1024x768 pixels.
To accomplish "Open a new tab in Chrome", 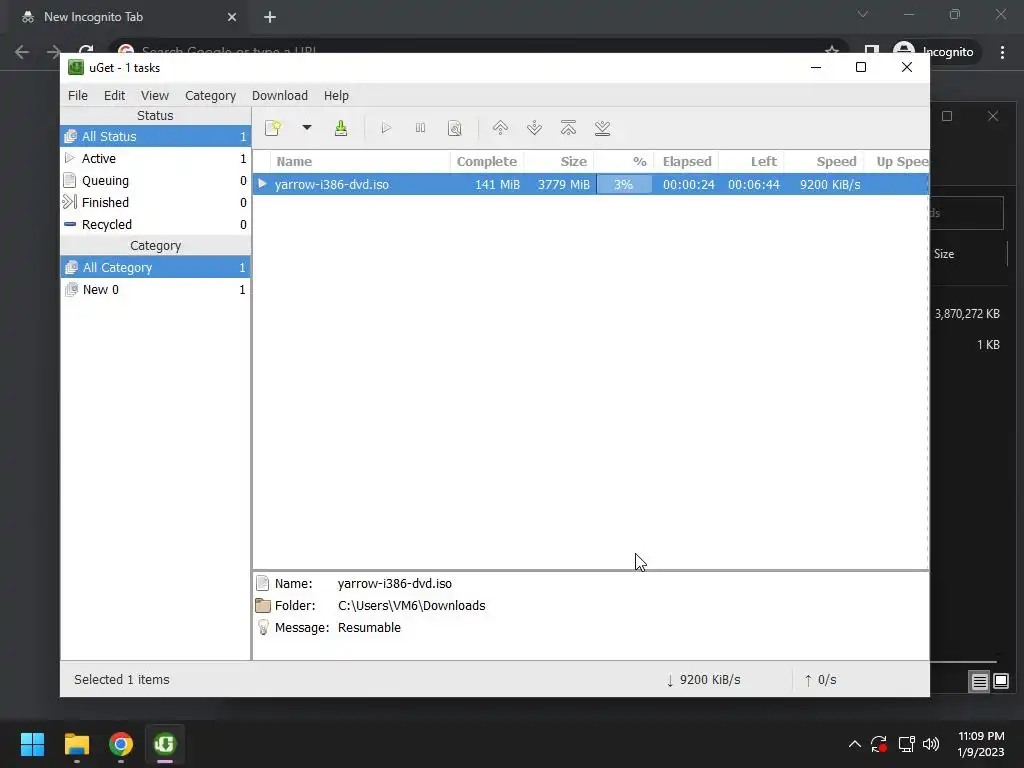I will tap(270, 17).
